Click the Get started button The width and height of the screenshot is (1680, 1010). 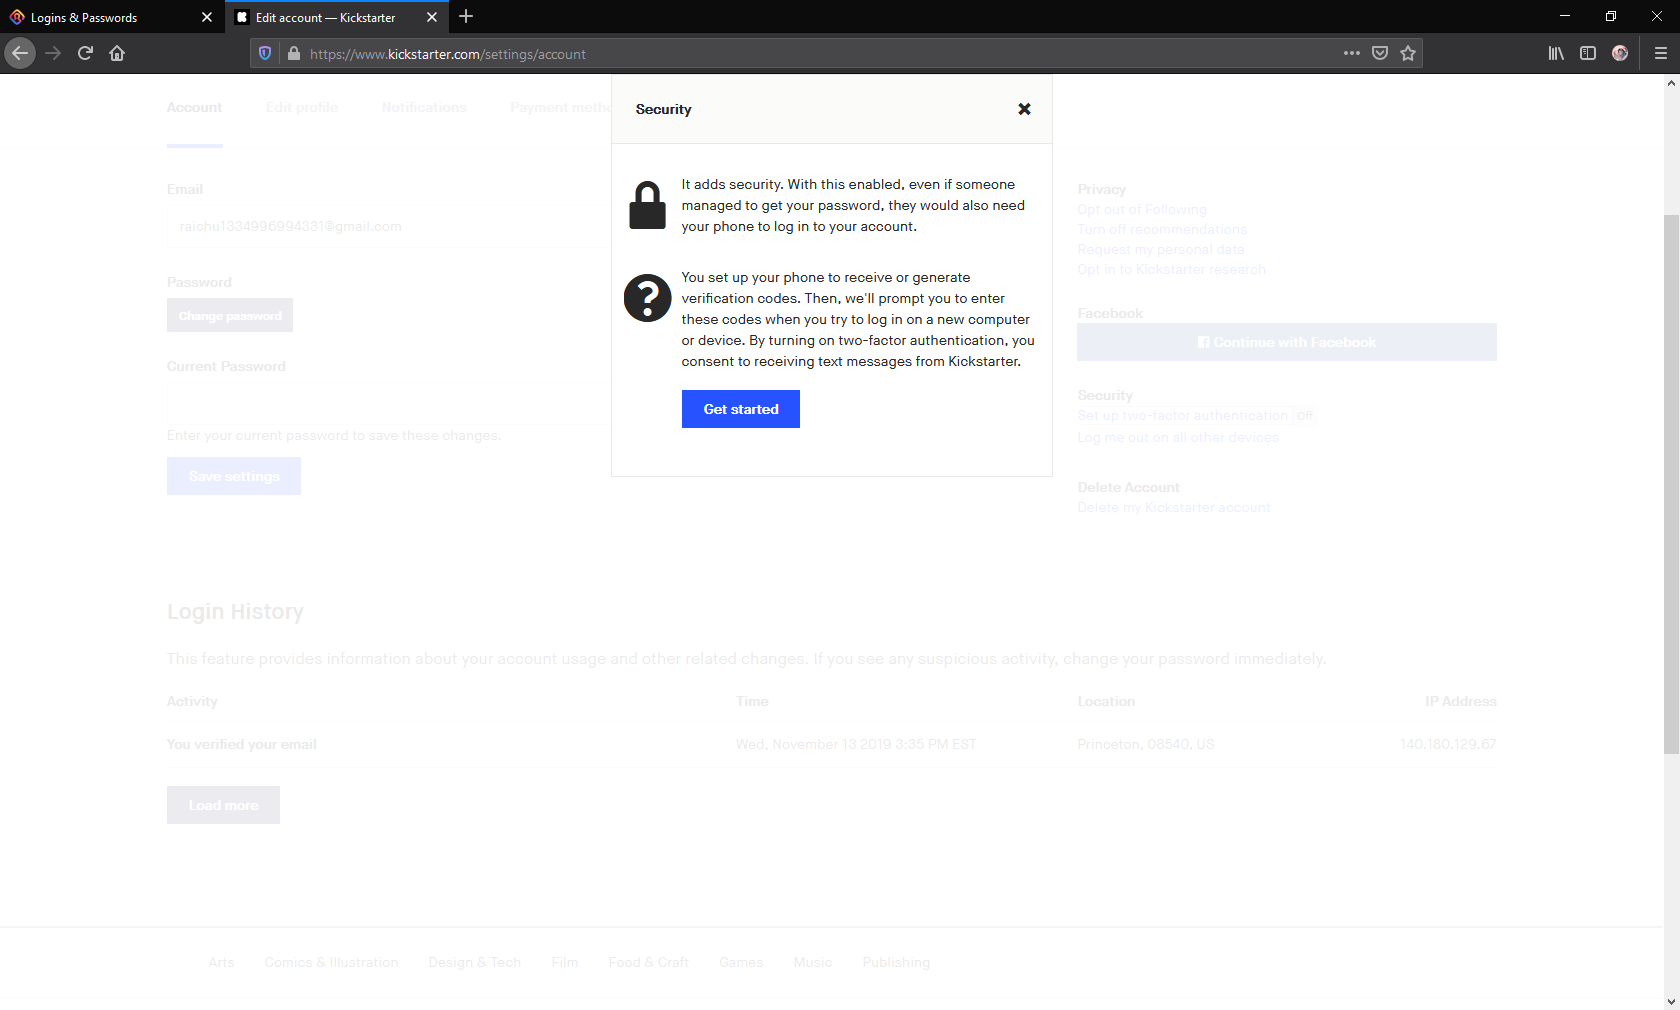click(x=741, y=409)
